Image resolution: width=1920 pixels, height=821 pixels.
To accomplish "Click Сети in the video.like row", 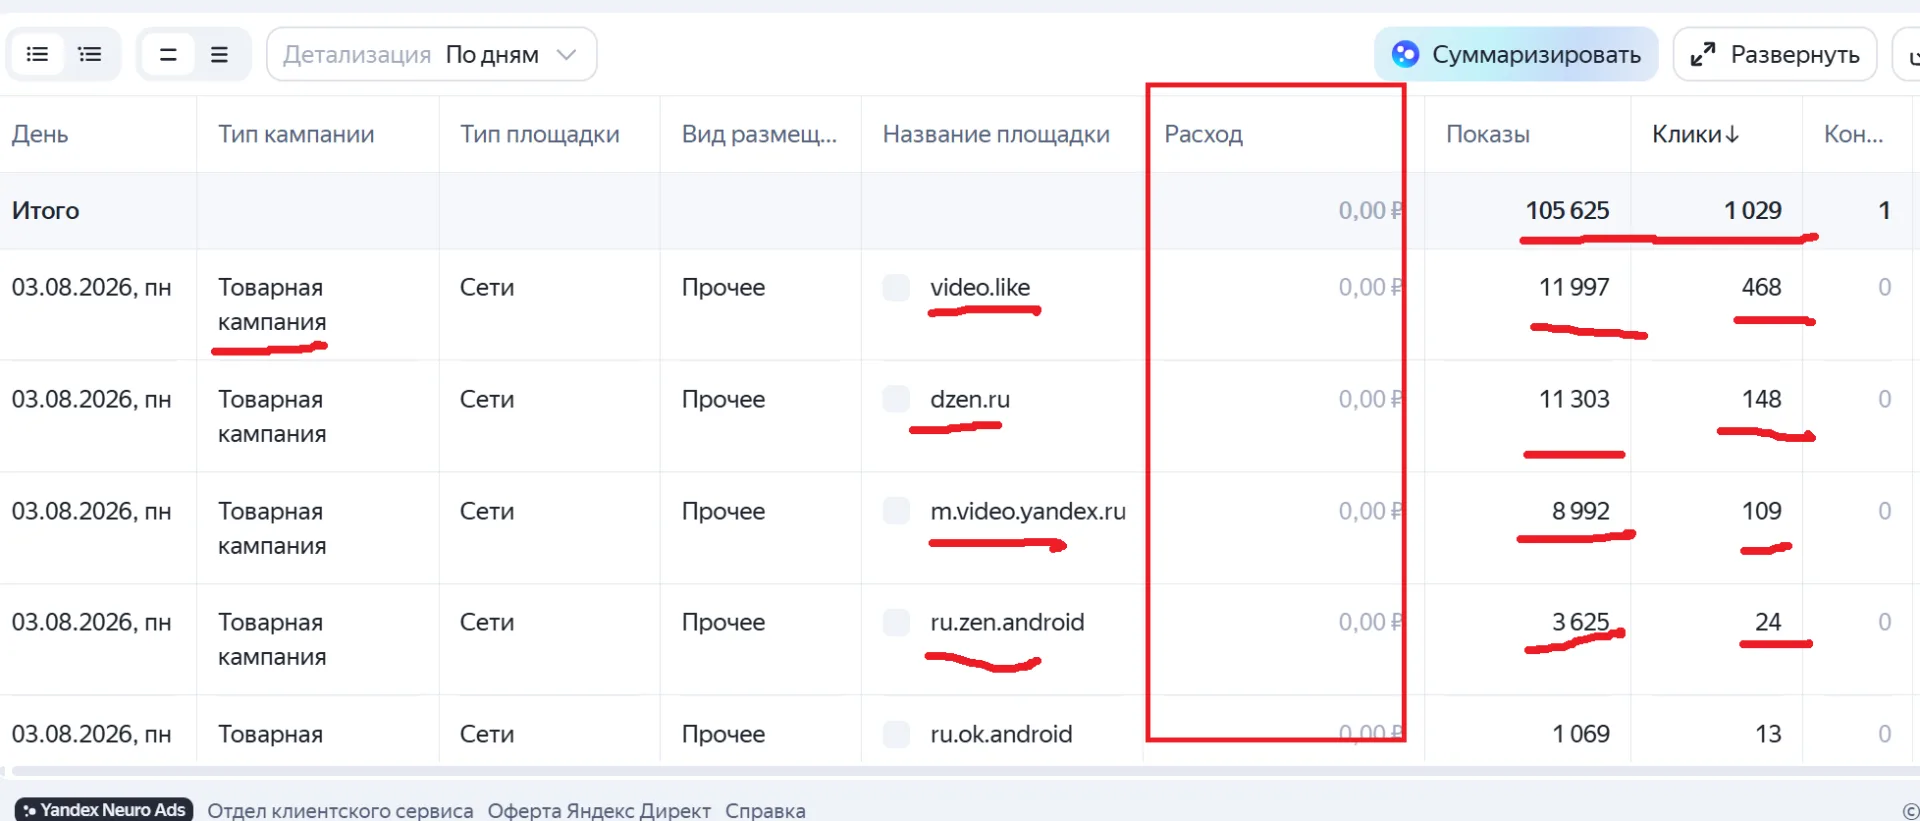I will [x=487, y=287].
